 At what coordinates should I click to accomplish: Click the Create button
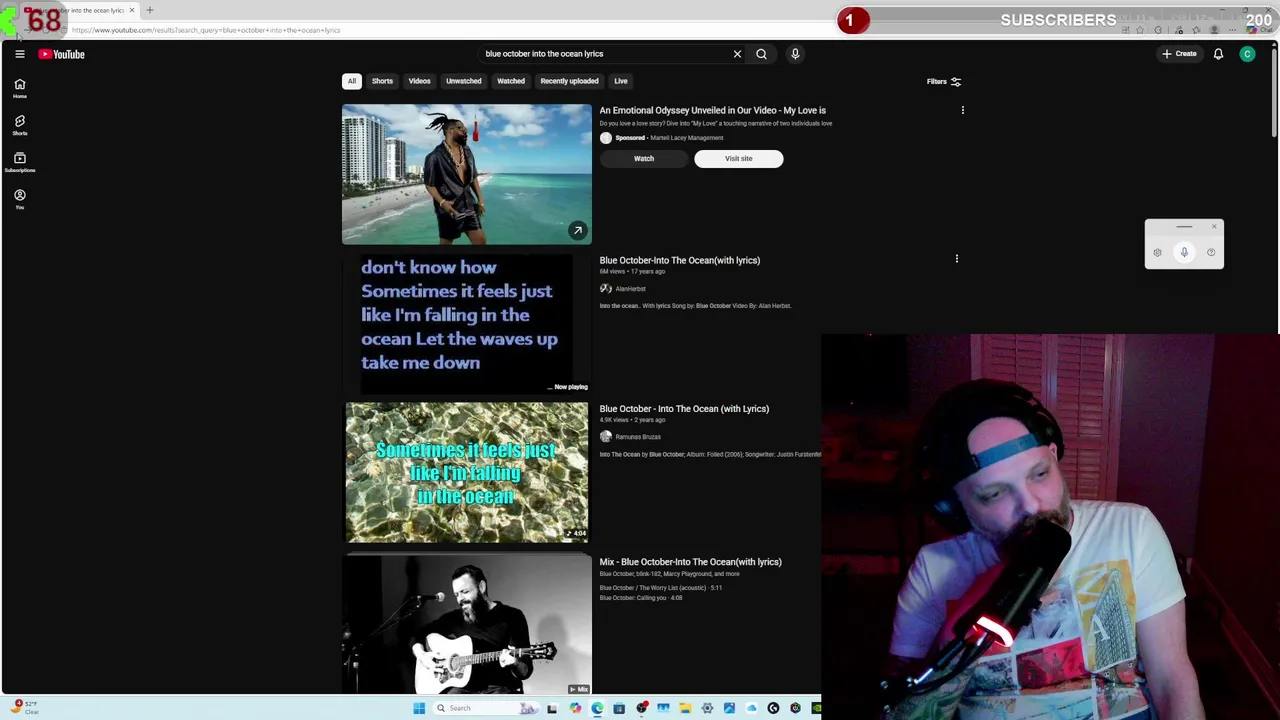1179,54
